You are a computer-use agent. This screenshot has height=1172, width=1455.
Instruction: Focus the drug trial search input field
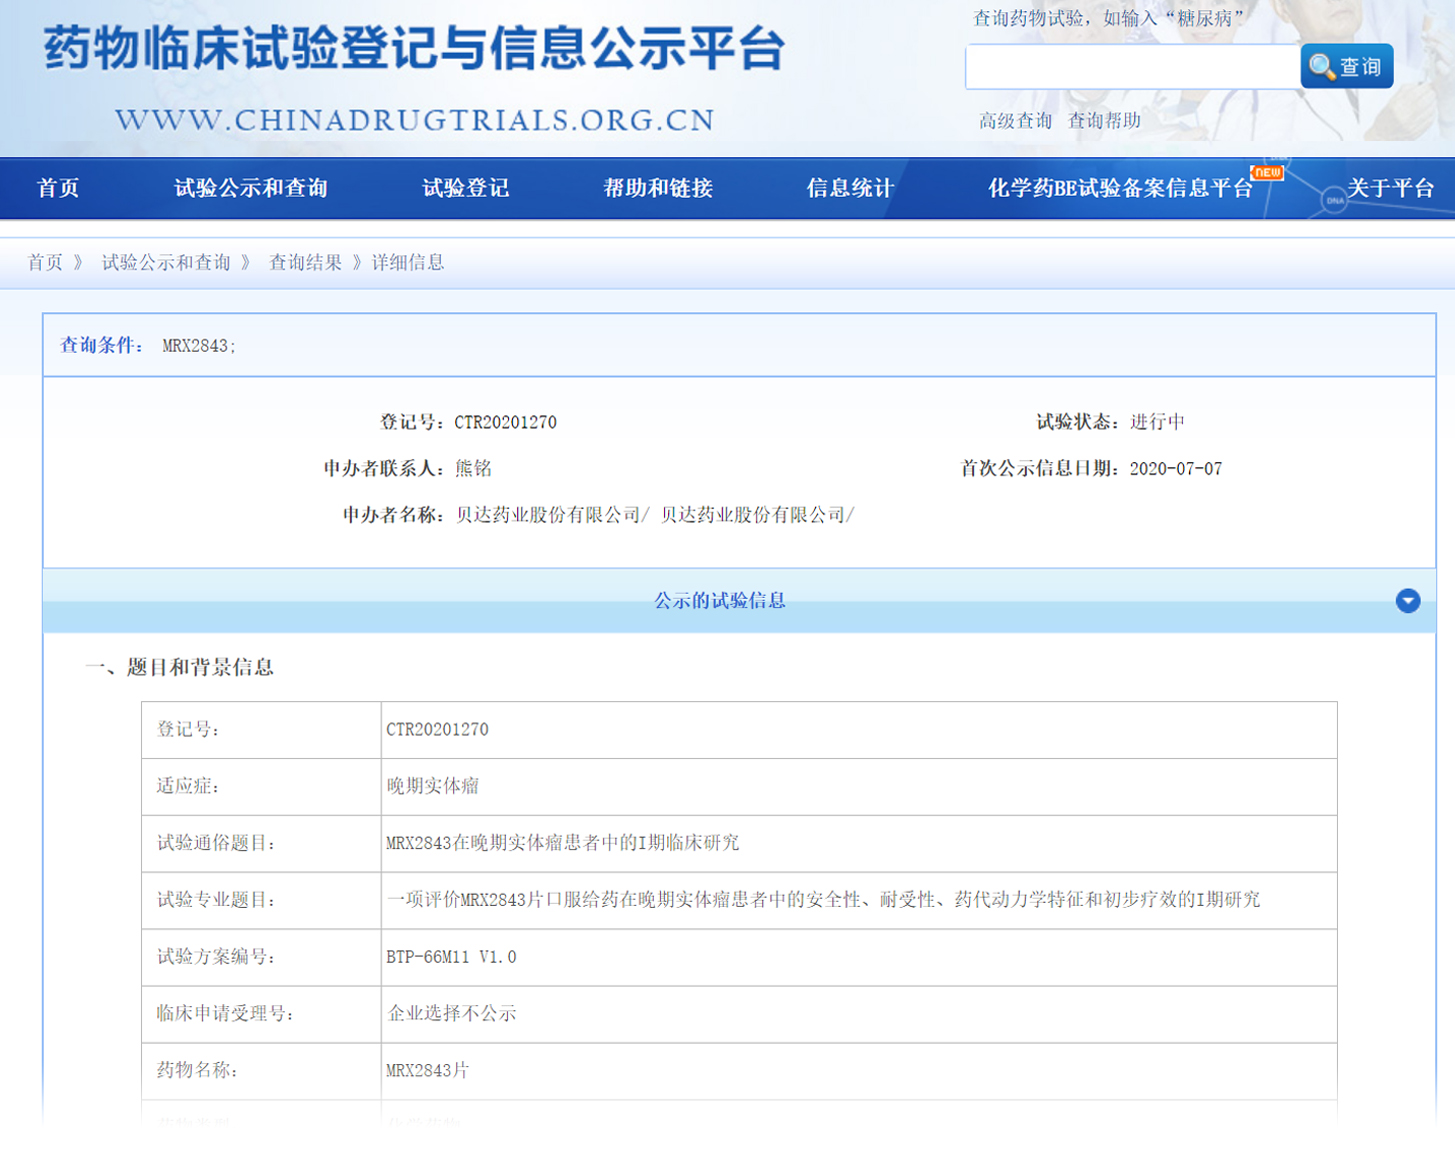pos(1132,67)
